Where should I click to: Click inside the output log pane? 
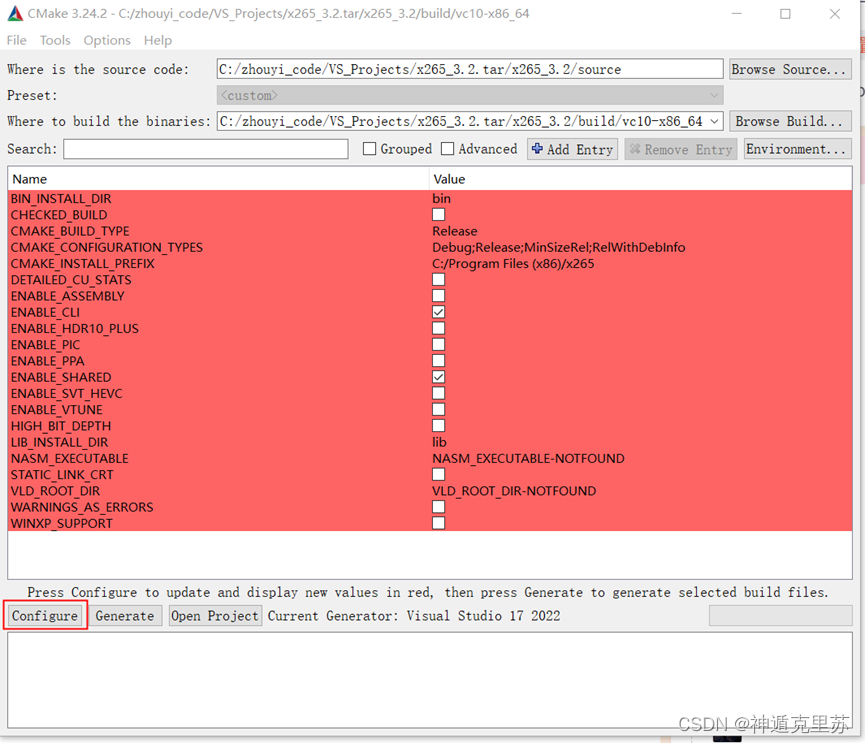(x=430, y=680)
